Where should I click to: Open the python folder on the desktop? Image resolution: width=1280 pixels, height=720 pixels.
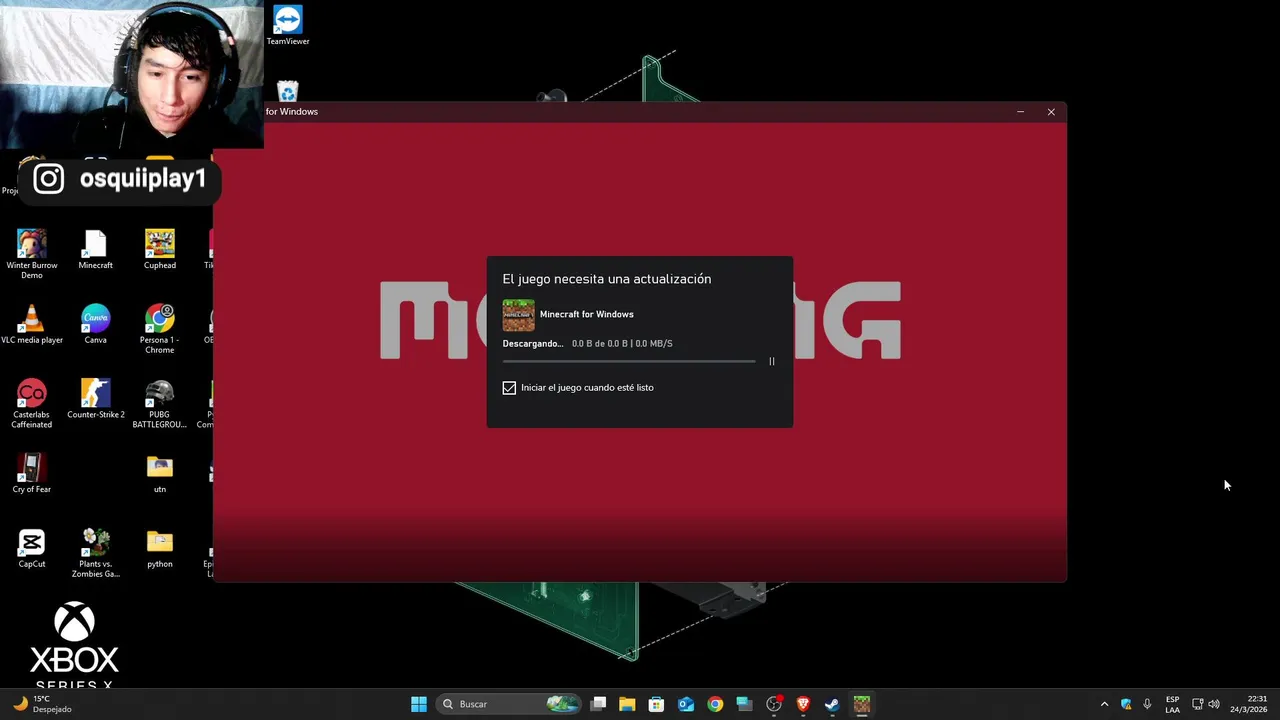pyautogui.click(x=160, y=548)
